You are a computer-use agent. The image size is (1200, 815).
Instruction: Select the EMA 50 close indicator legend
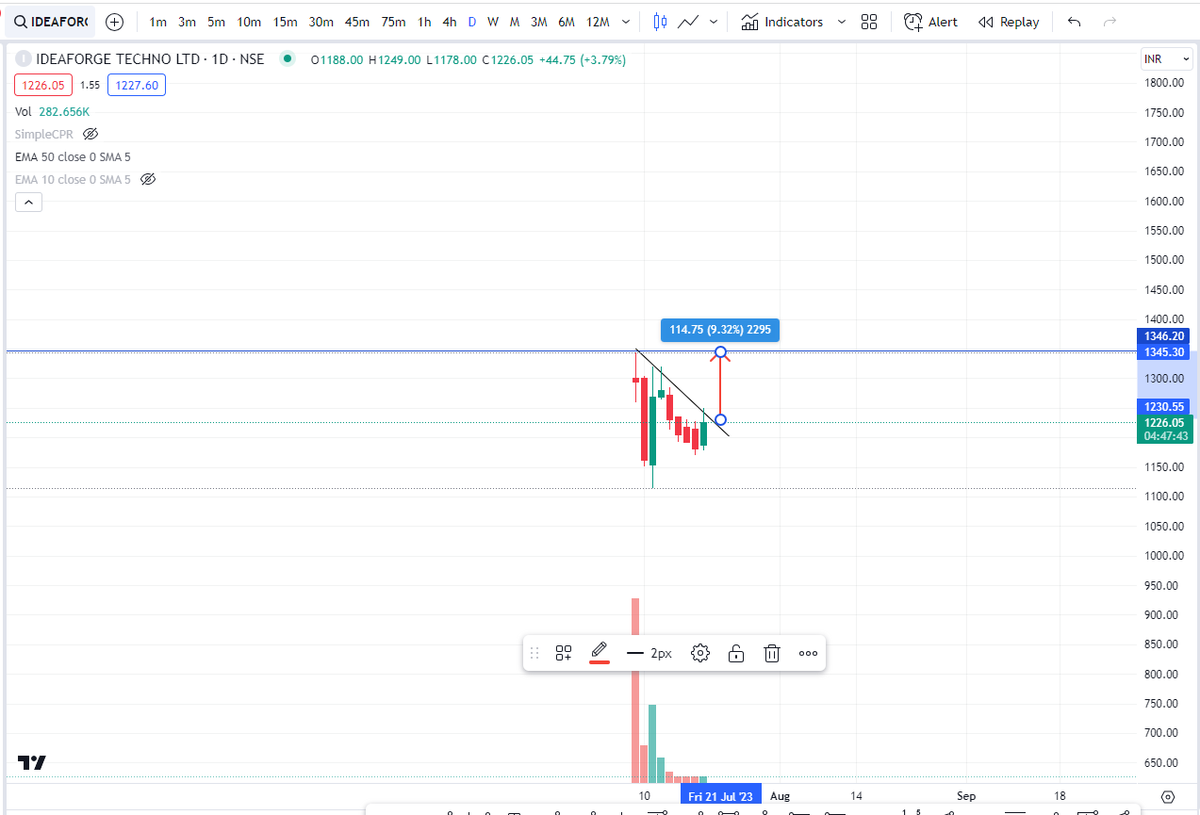(x=73, y=157)
